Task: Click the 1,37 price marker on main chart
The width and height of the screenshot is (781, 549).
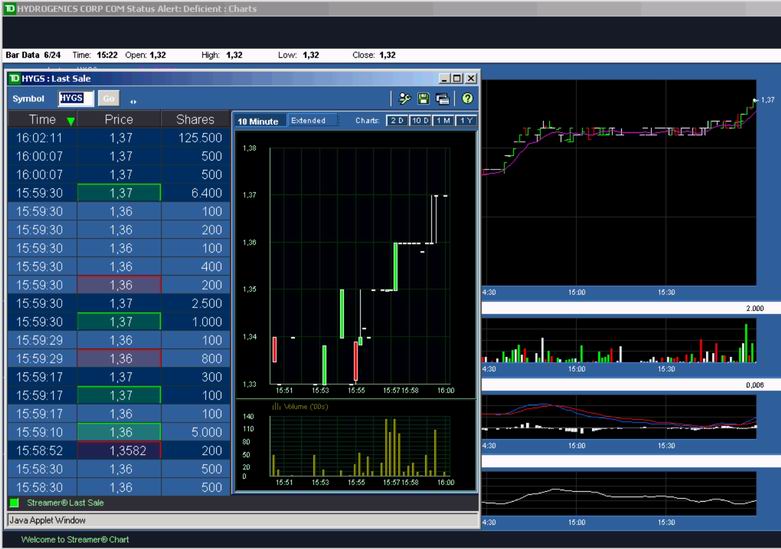Action: (x=768, y=100)
